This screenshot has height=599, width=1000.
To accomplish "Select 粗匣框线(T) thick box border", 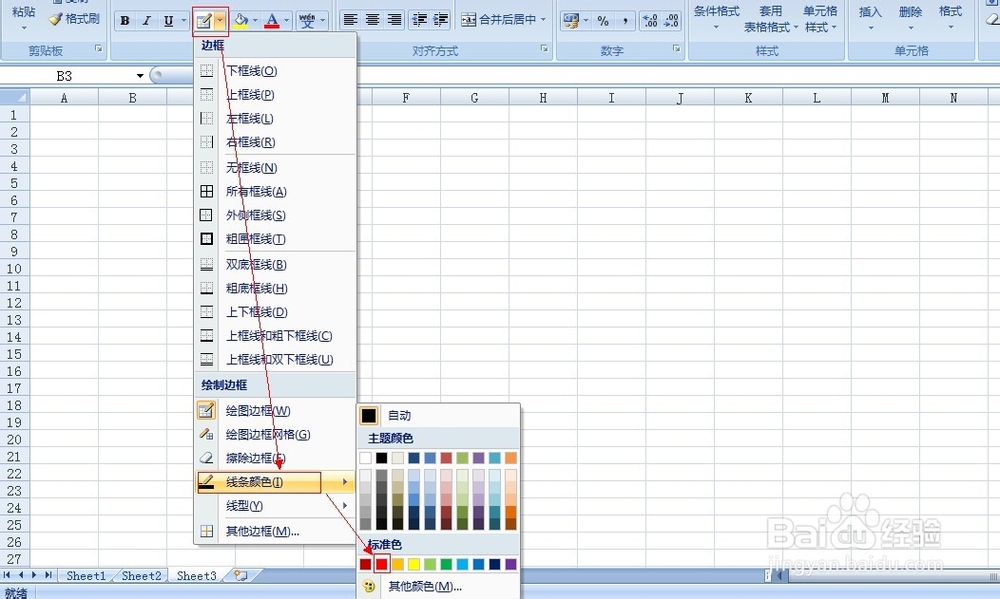I will (x=276, y=239).
